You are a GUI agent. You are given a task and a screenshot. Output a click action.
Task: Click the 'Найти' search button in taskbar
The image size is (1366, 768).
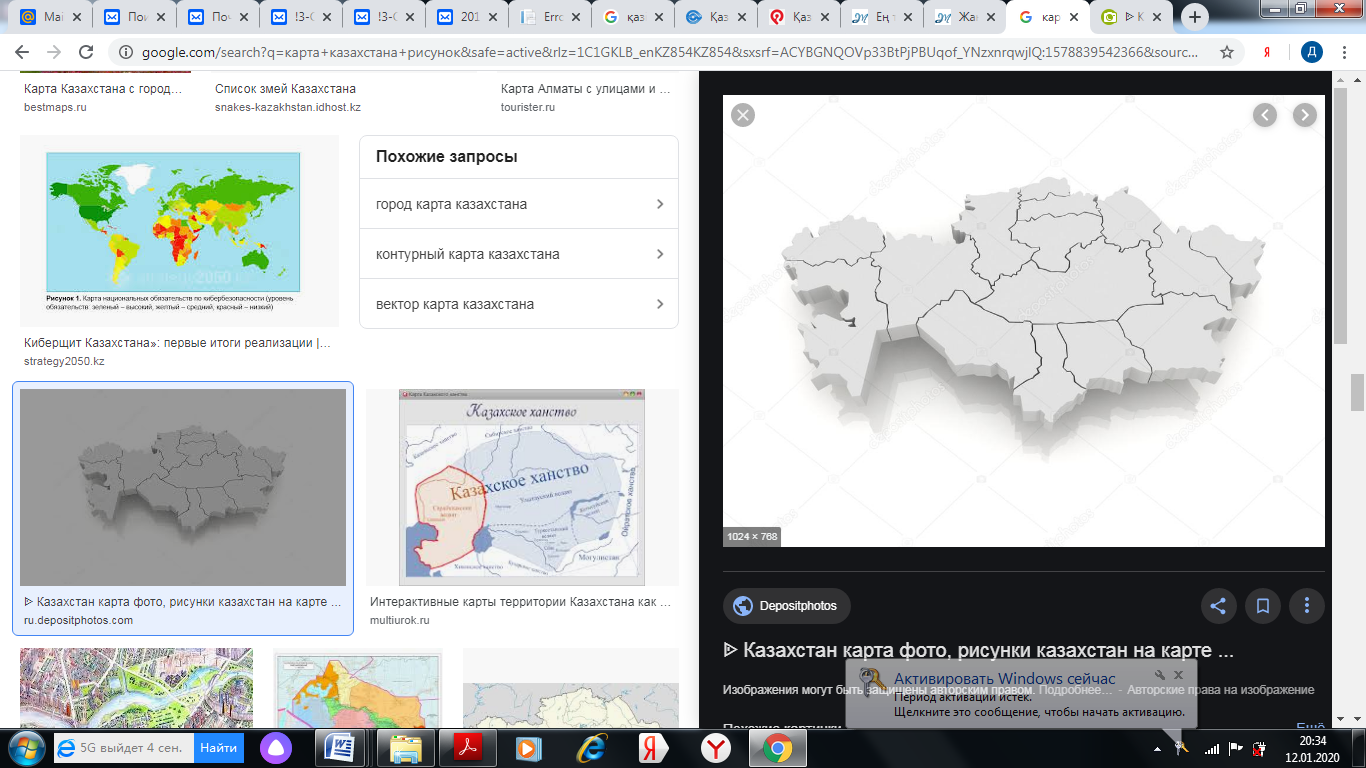tap(218, 747)
